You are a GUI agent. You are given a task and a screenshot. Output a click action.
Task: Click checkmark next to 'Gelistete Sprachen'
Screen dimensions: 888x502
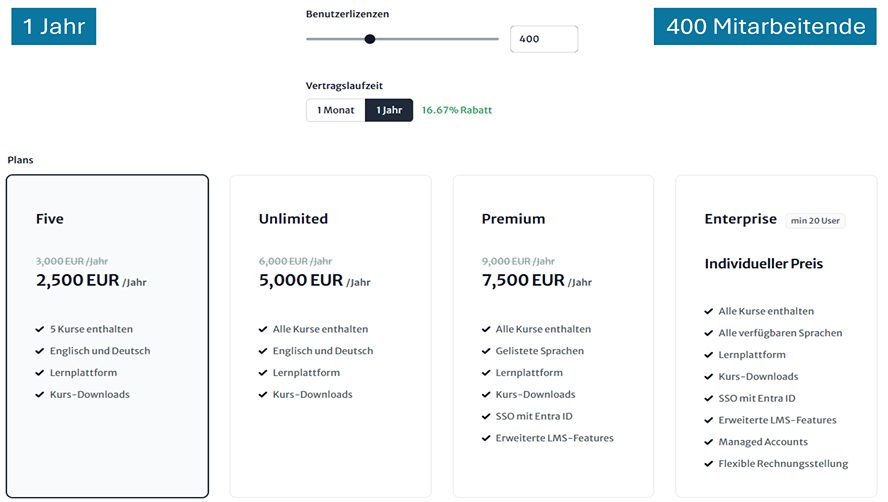tap(485, 351)
